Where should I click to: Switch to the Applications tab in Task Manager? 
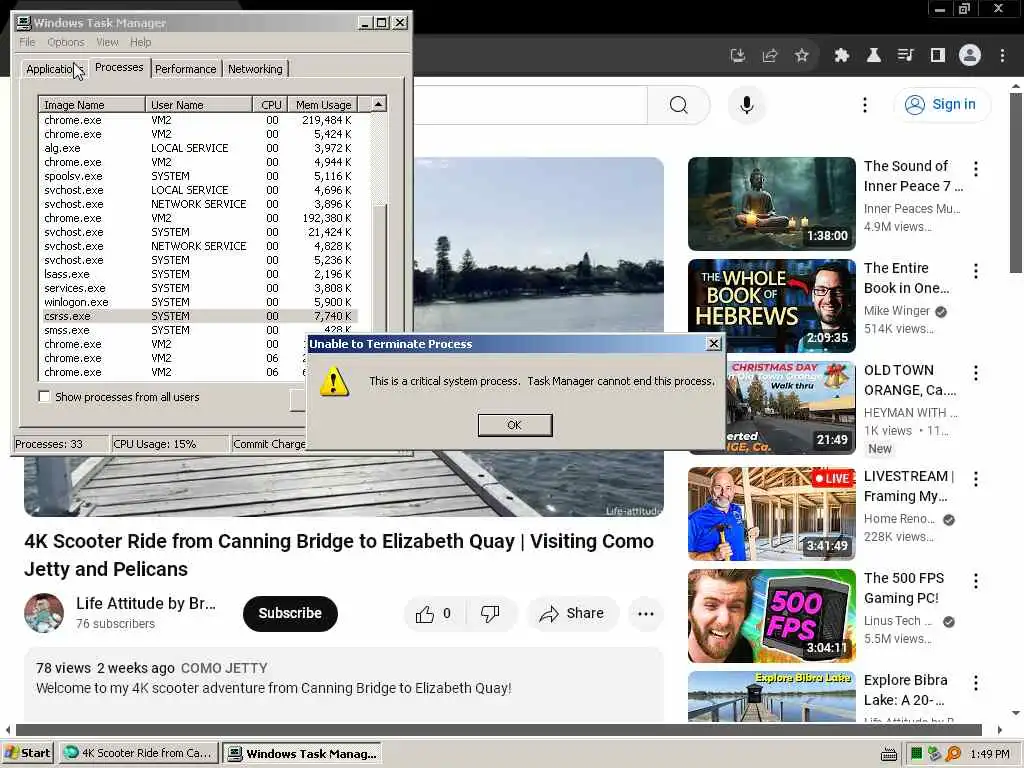(53, 69)
